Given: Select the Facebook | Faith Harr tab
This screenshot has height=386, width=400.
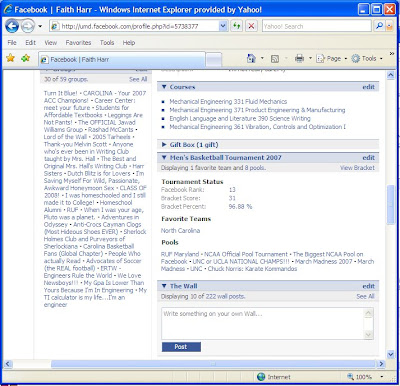Looking at the screenshot, I should point(122,60).
